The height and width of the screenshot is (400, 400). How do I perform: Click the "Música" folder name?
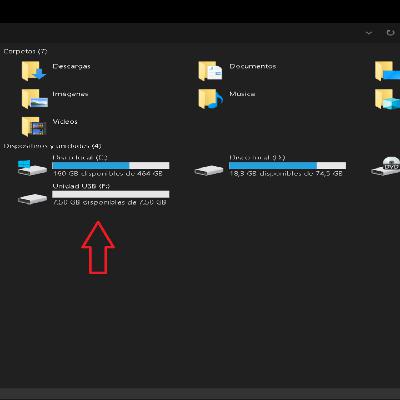[242, 94]
